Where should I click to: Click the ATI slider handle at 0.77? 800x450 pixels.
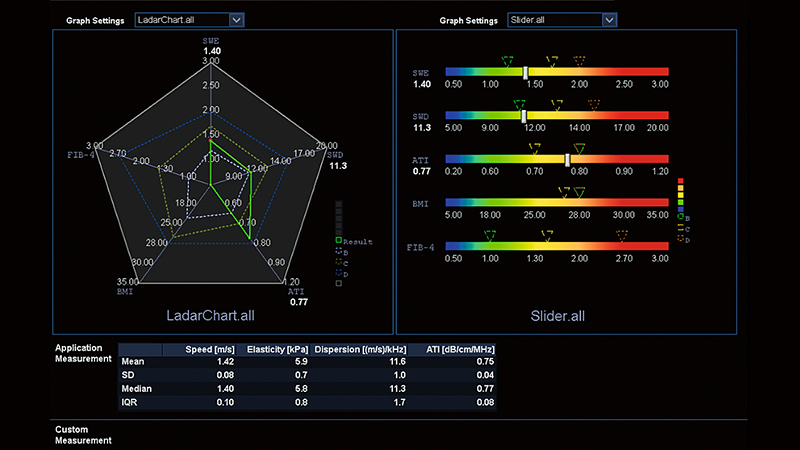click(x=568, y=159)
